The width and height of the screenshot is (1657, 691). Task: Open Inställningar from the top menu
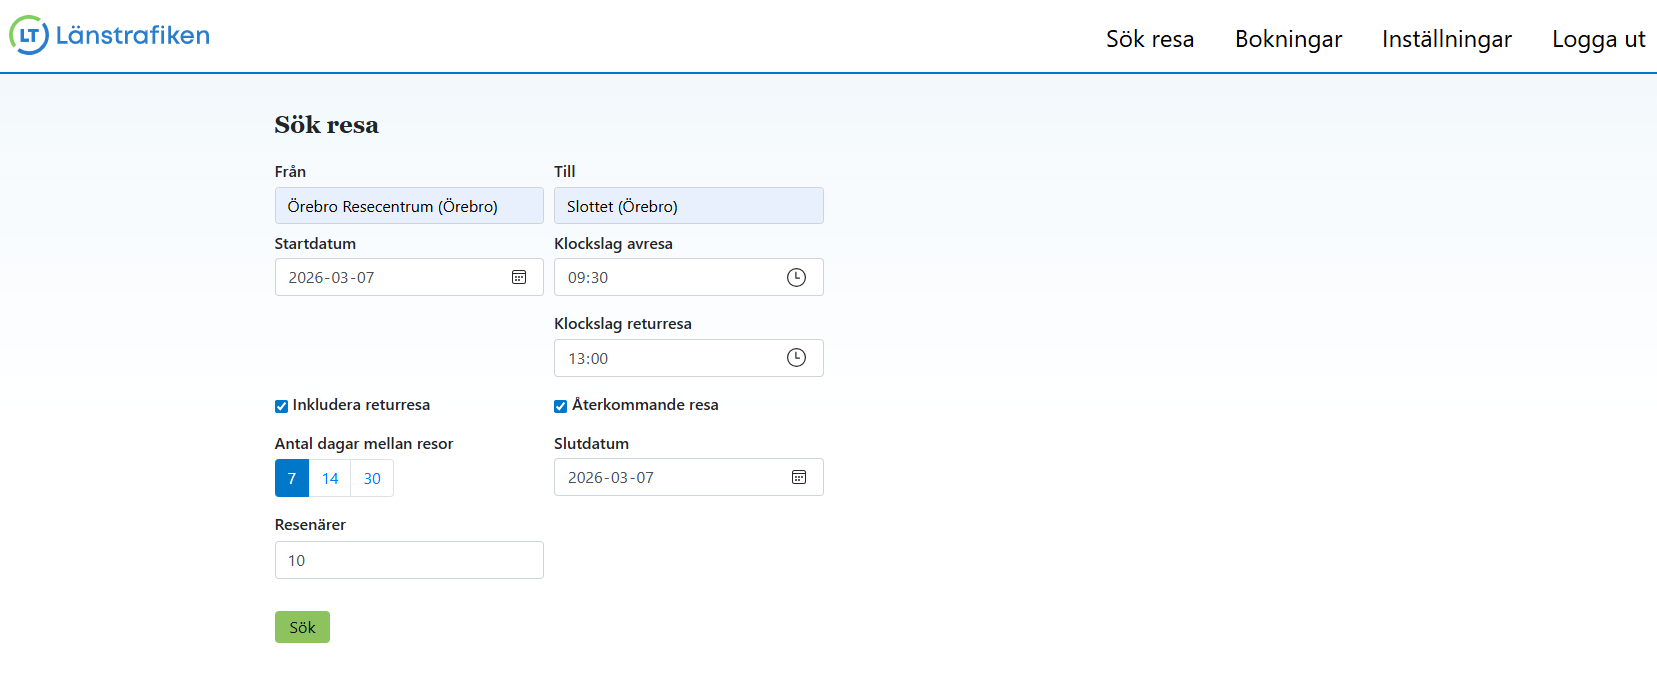point(1446,39)
